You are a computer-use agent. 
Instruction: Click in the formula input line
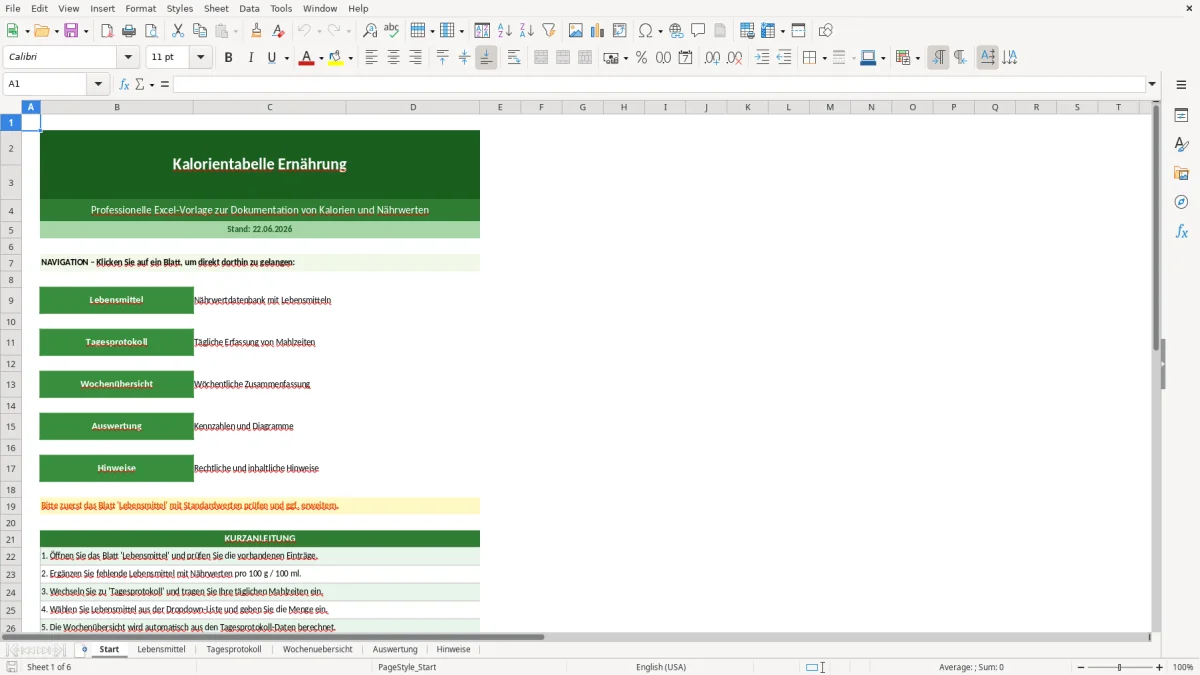click(659, 84)
